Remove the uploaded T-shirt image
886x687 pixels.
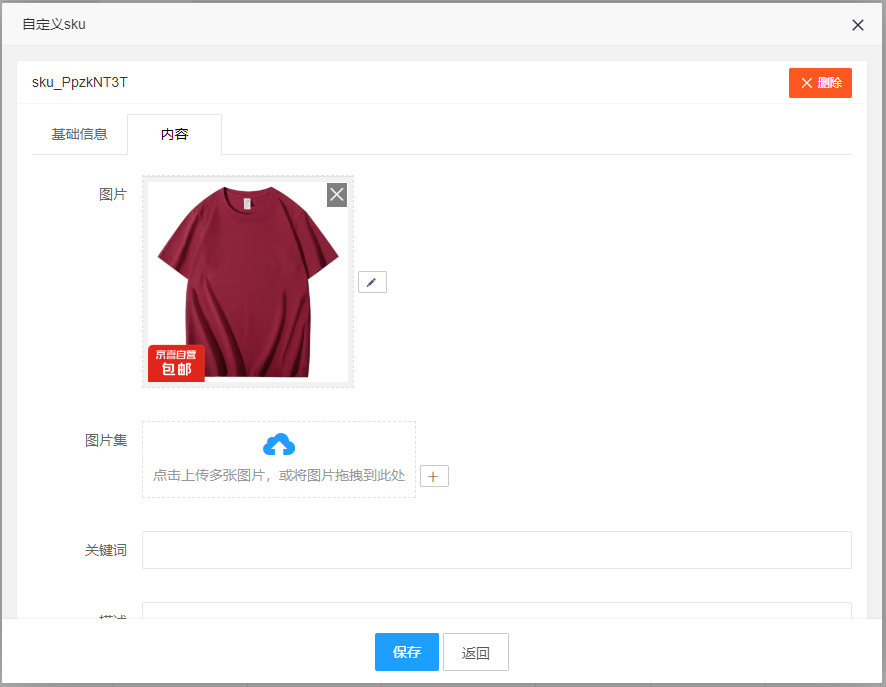coord(337,194)
